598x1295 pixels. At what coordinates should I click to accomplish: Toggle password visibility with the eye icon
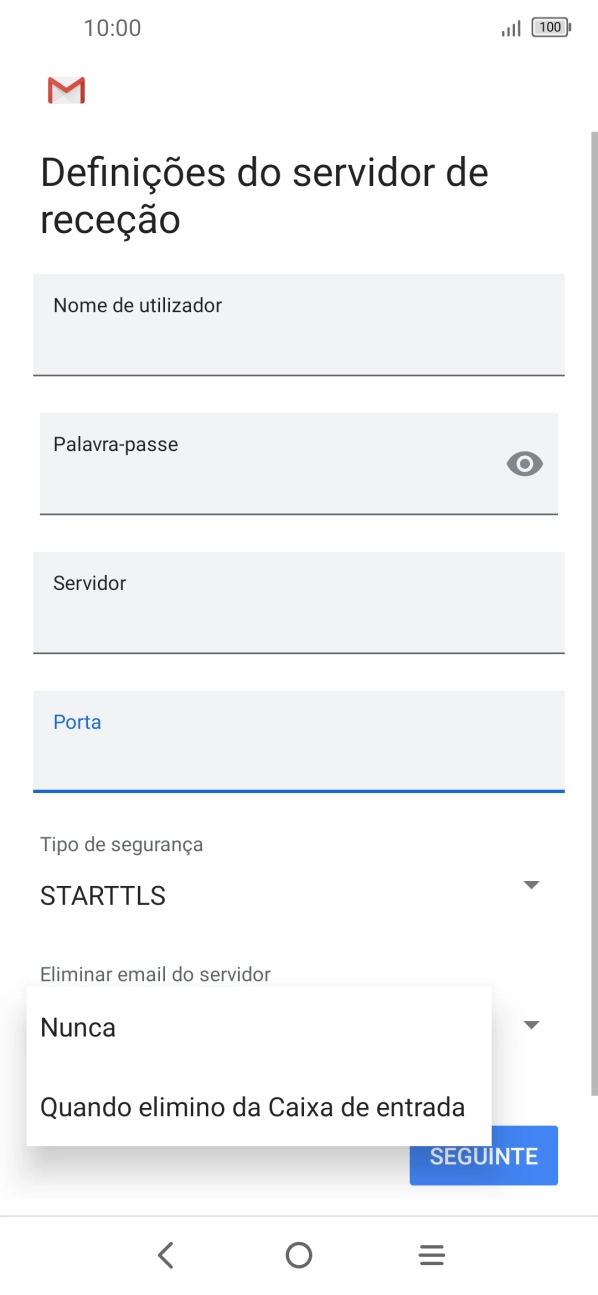pyautogui.click(x=524, y=463)
